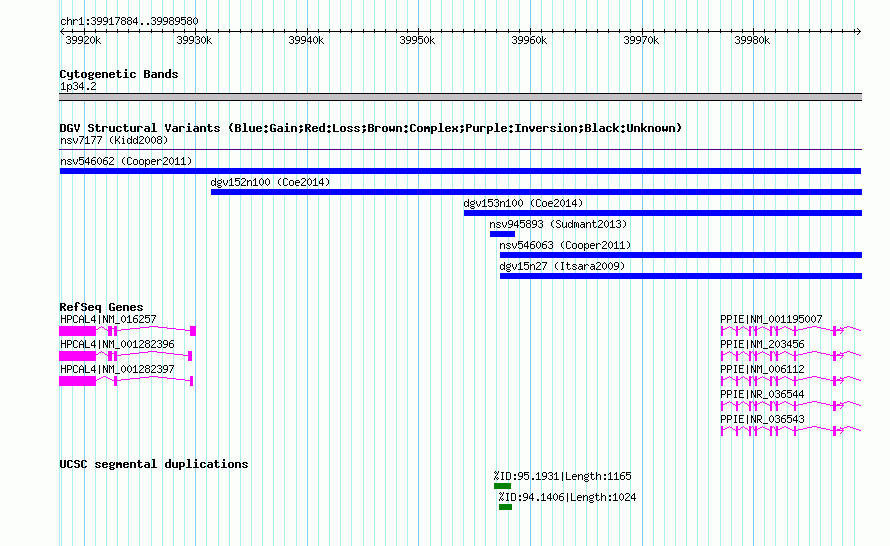Screen dimensions: 890x546
Task: Click the HPCAL4|NM_001282397 label
Action: pos(117,369)
